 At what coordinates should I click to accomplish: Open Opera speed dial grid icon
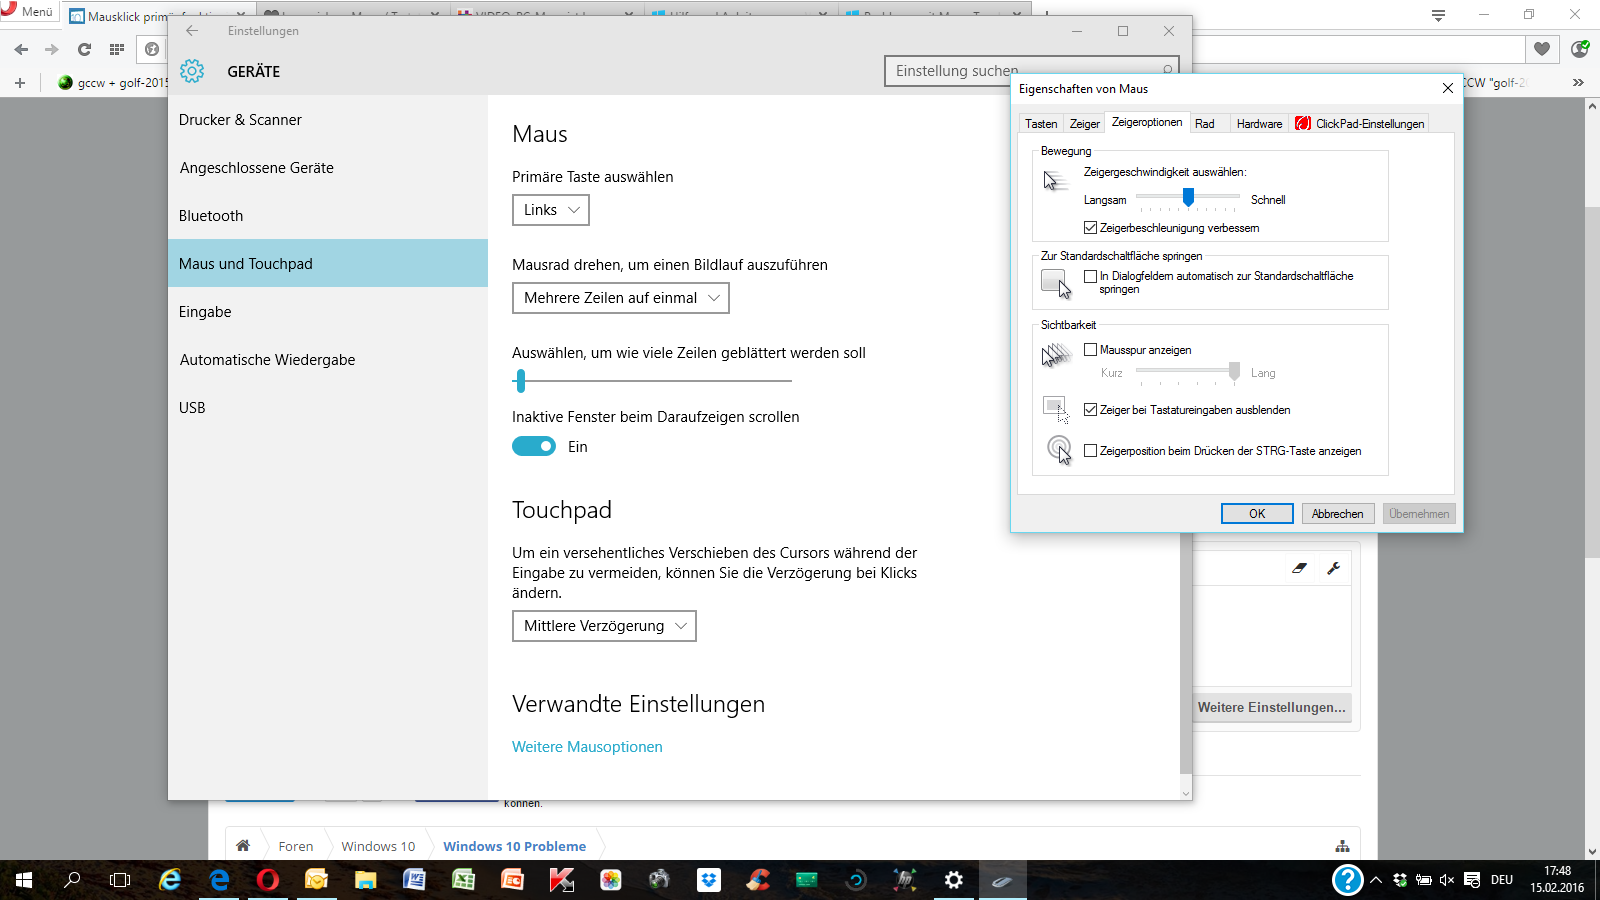(117, 49)
